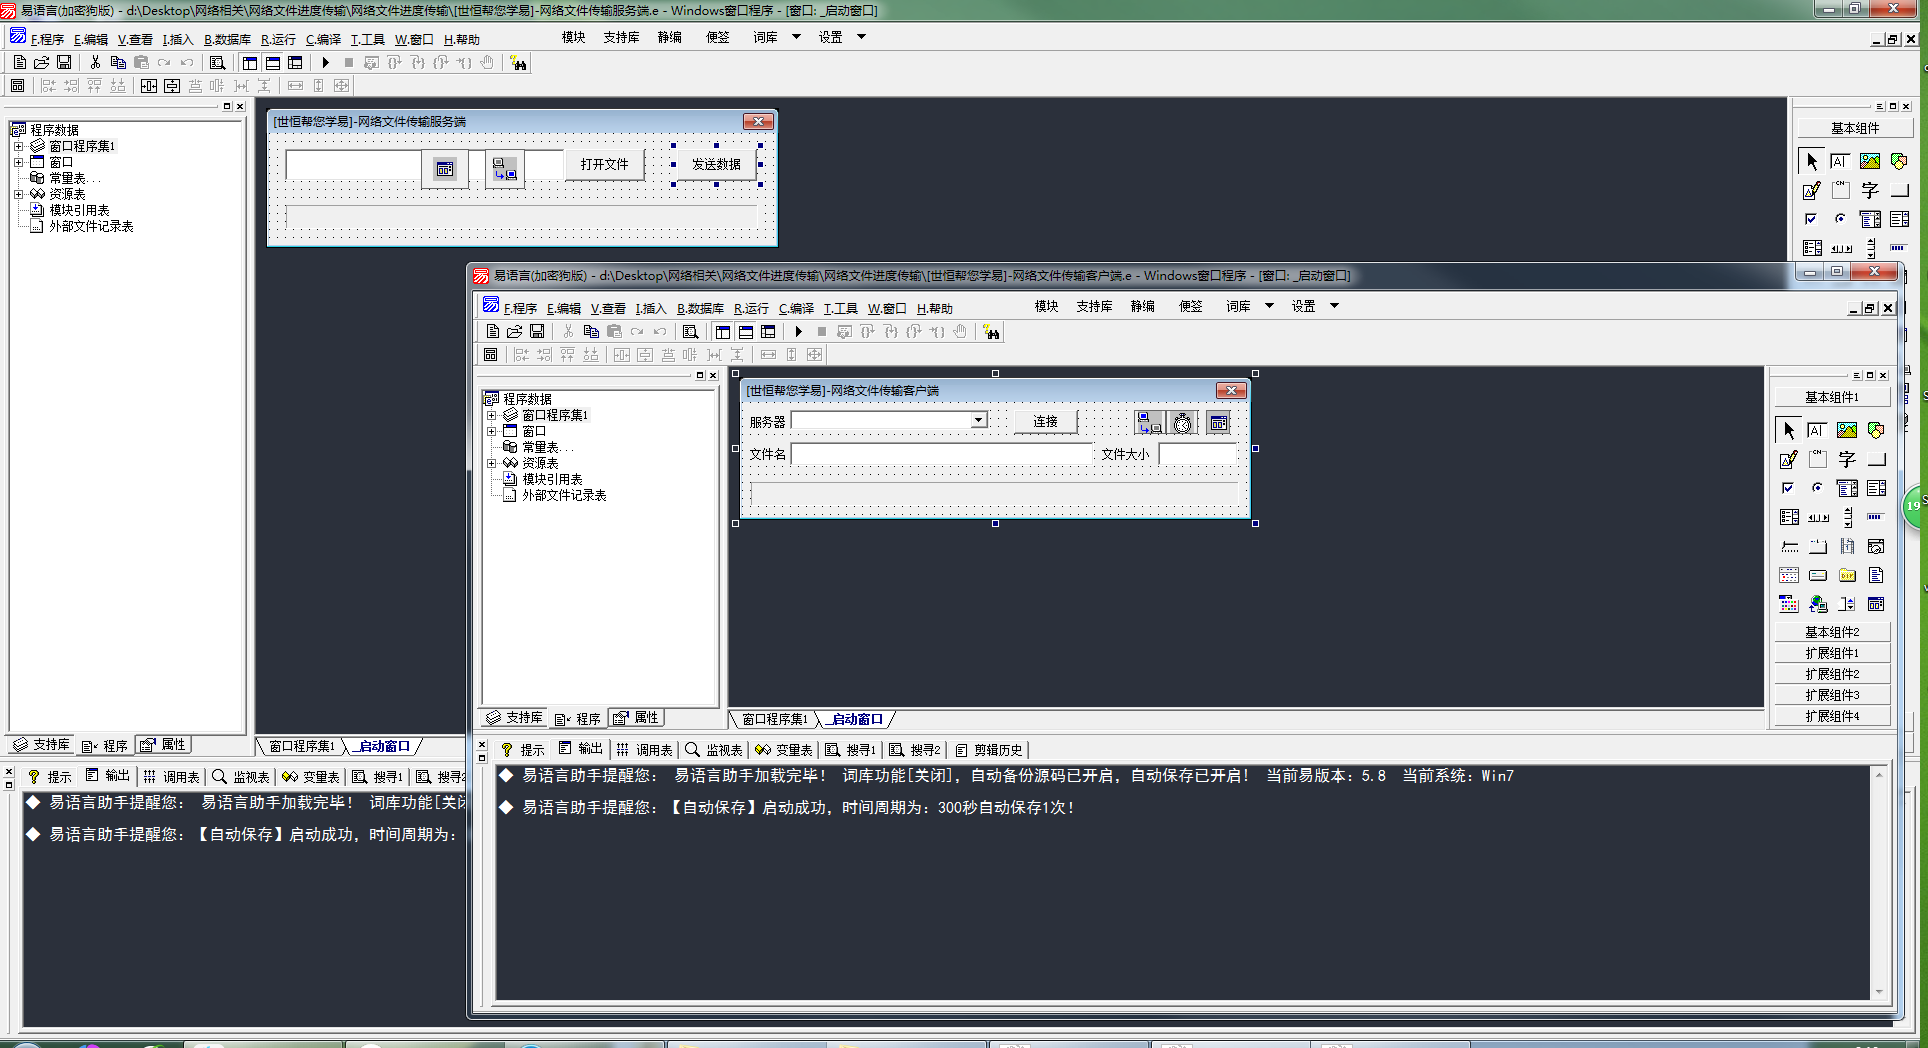This screenshot has width=1928, height=1048.
Task: Open 设置 dropdown arrow in back window menu bar
Action: tap(861, 37)
